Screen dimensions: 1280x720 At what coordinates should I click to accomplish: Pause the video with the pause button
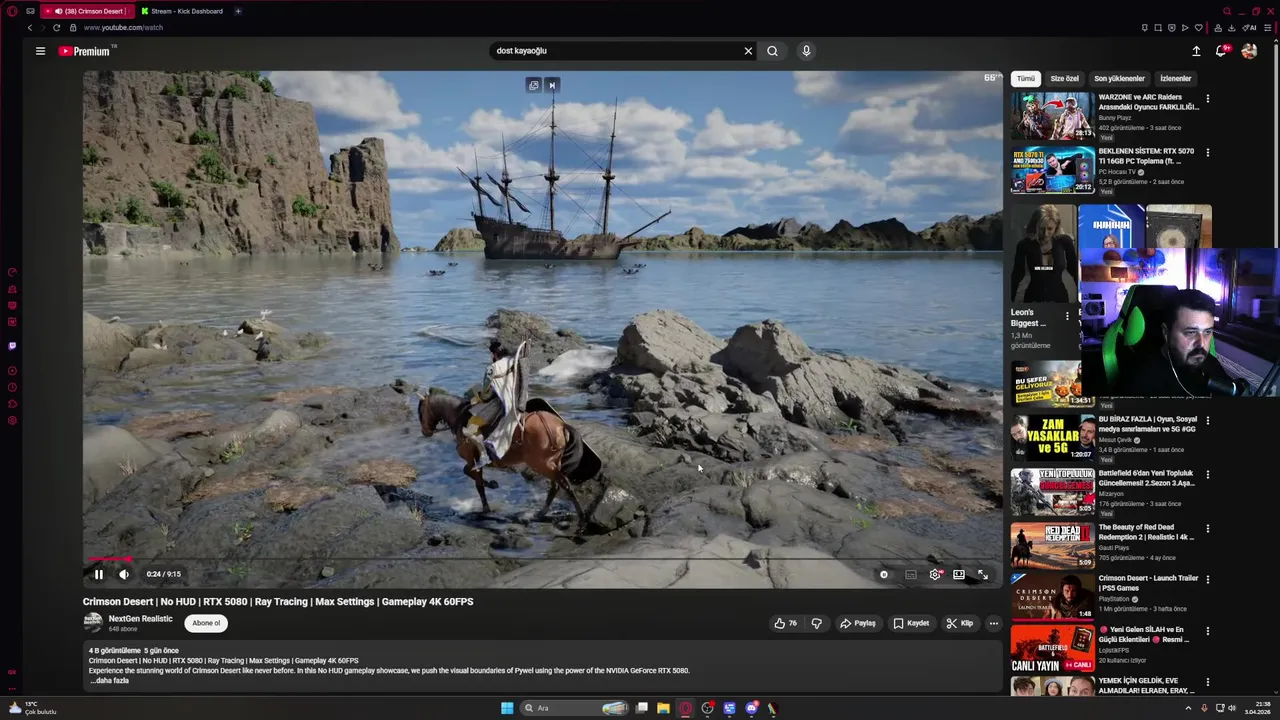coord(99,574)
